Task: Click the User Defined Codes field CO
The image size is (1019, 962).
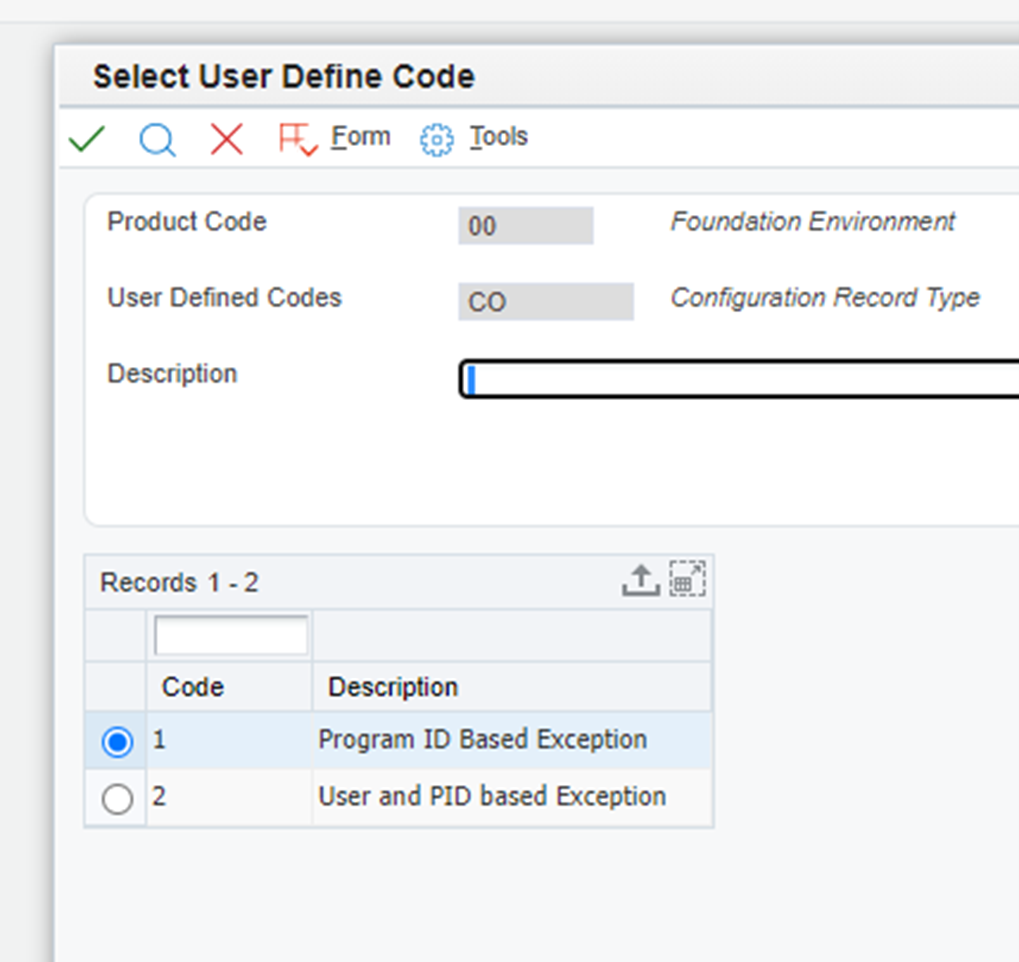Action: coord(546,302)
